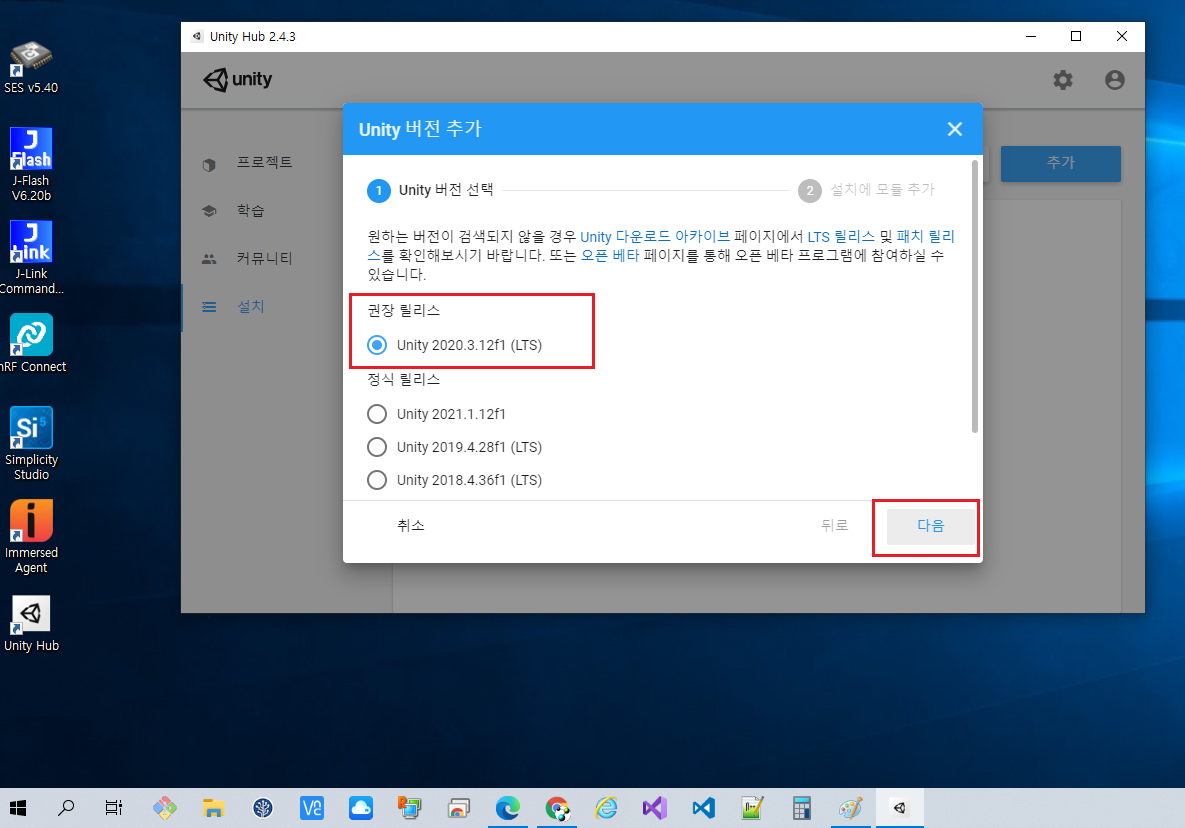The height and width of the screenshot is (828, 1185).
Task: Select Unity 2020.3.12f1 (LTS) radio button
Action: click(376, 345)
